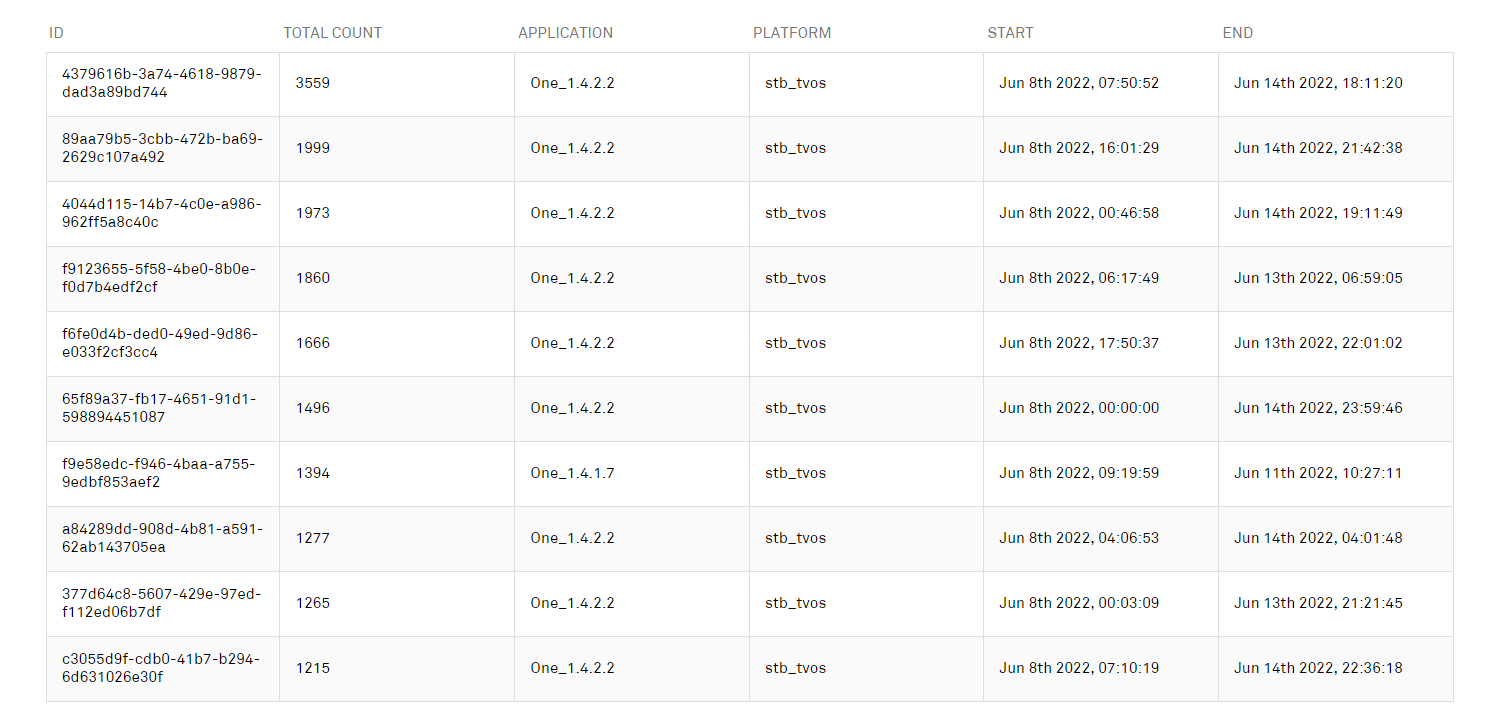Open the row with ID starting 4379616b
This screenshot has width=1498, height=707.
pos(161,84)
